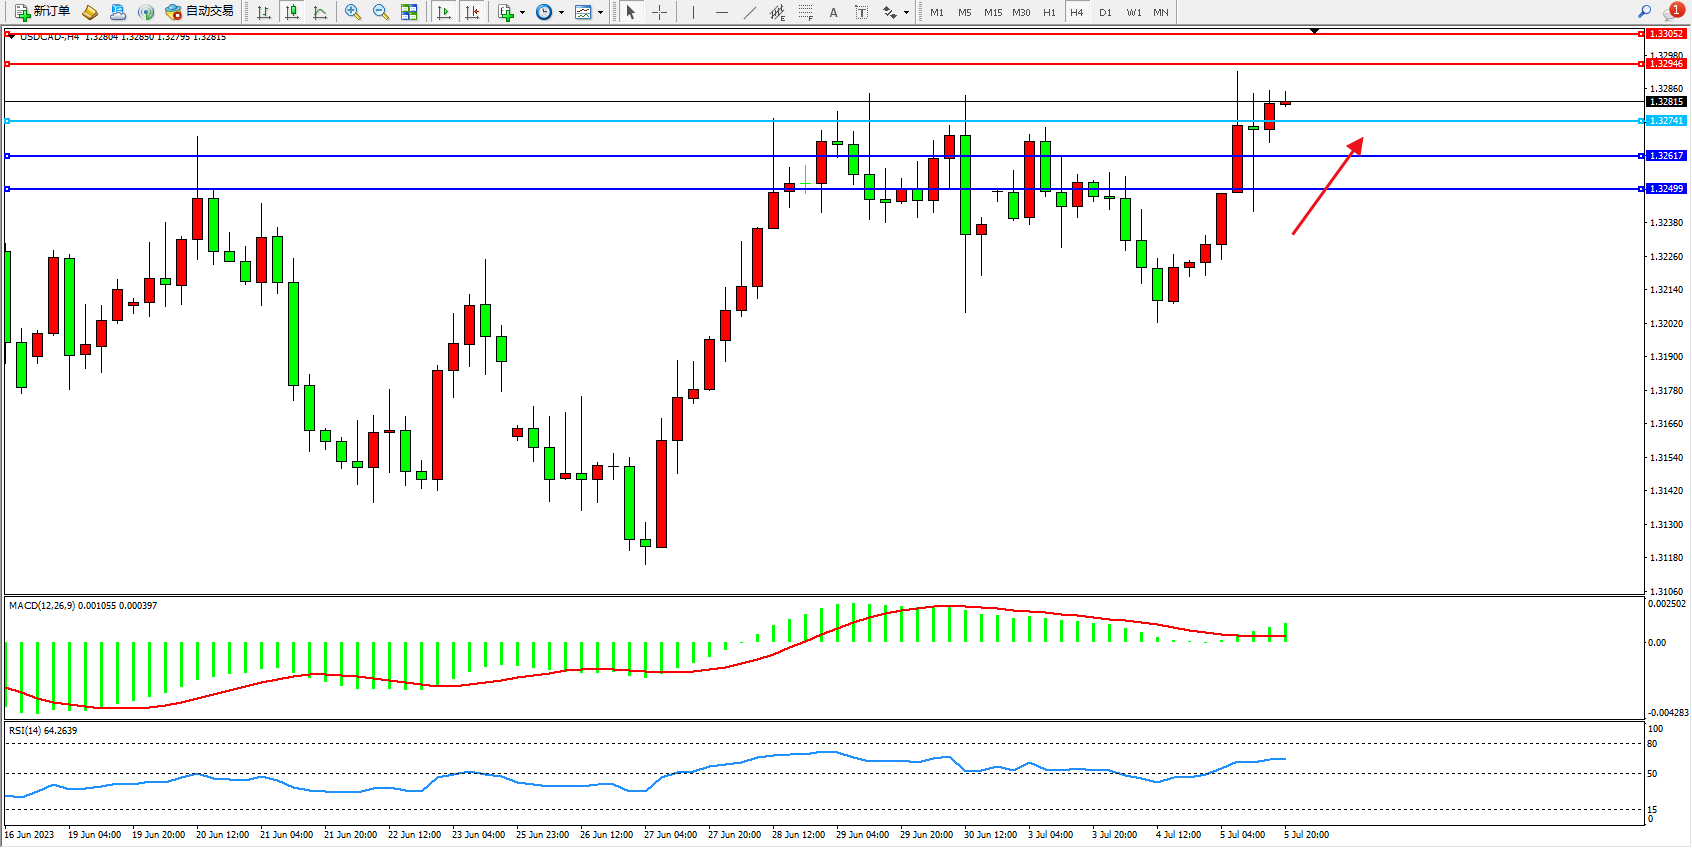This screenshot has height=848, width=1692.
Task: Open the chat notification with badge 1
Action: (x=1673, y=12)
